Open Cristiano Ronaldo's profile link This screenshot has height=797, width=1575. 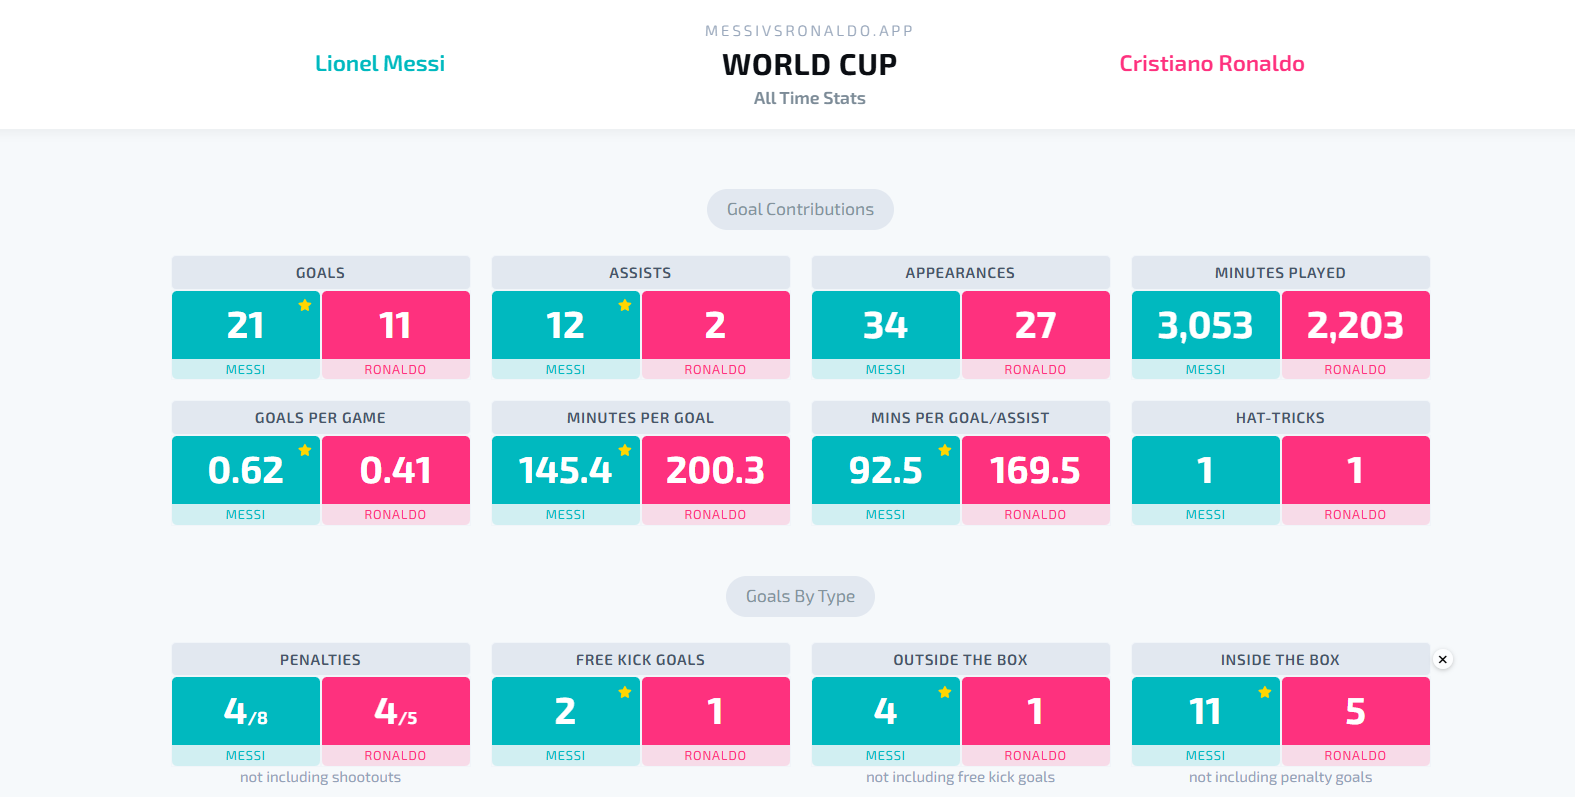click(1212, 64)
